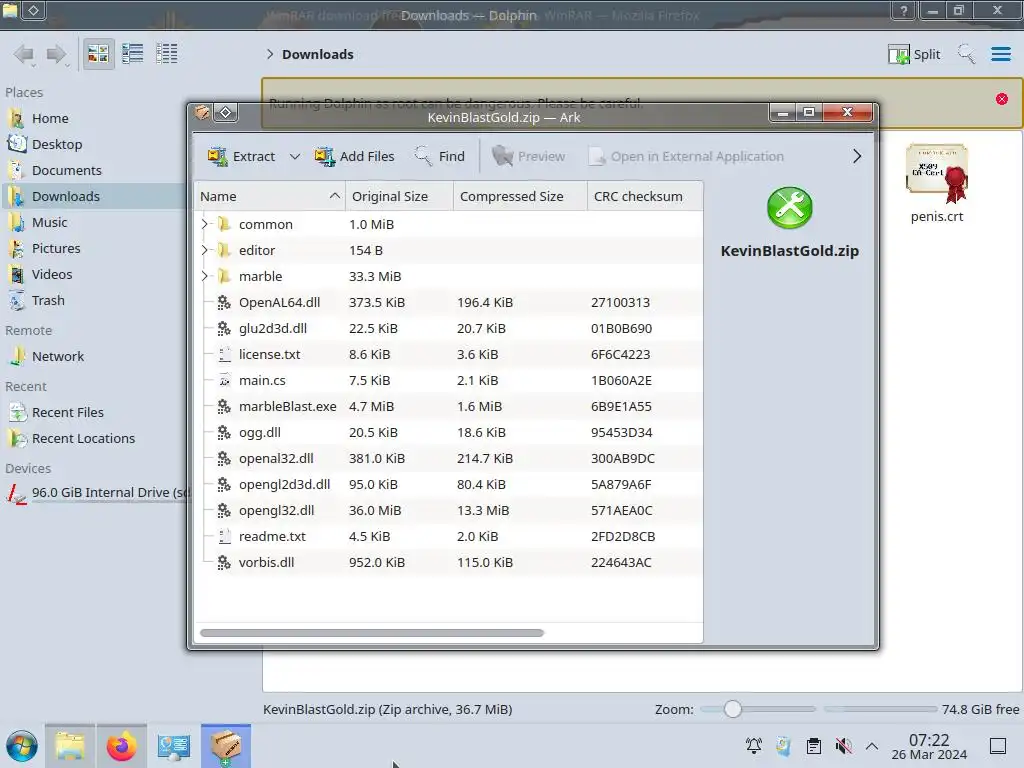Screen dimensions: 1024x768
Task: Sort by Compressed Size column
Action: click(x=520, y=197)
